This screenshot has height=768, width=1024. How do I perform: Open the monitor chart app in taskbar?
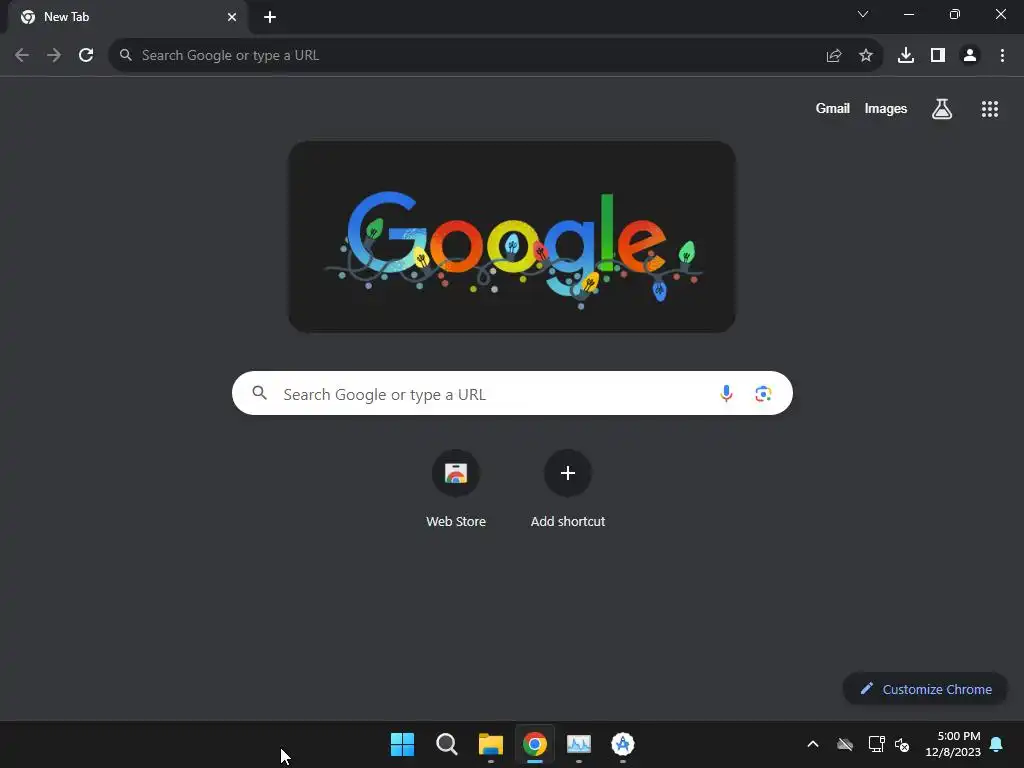pyautogui.click(x=579, y=744)
